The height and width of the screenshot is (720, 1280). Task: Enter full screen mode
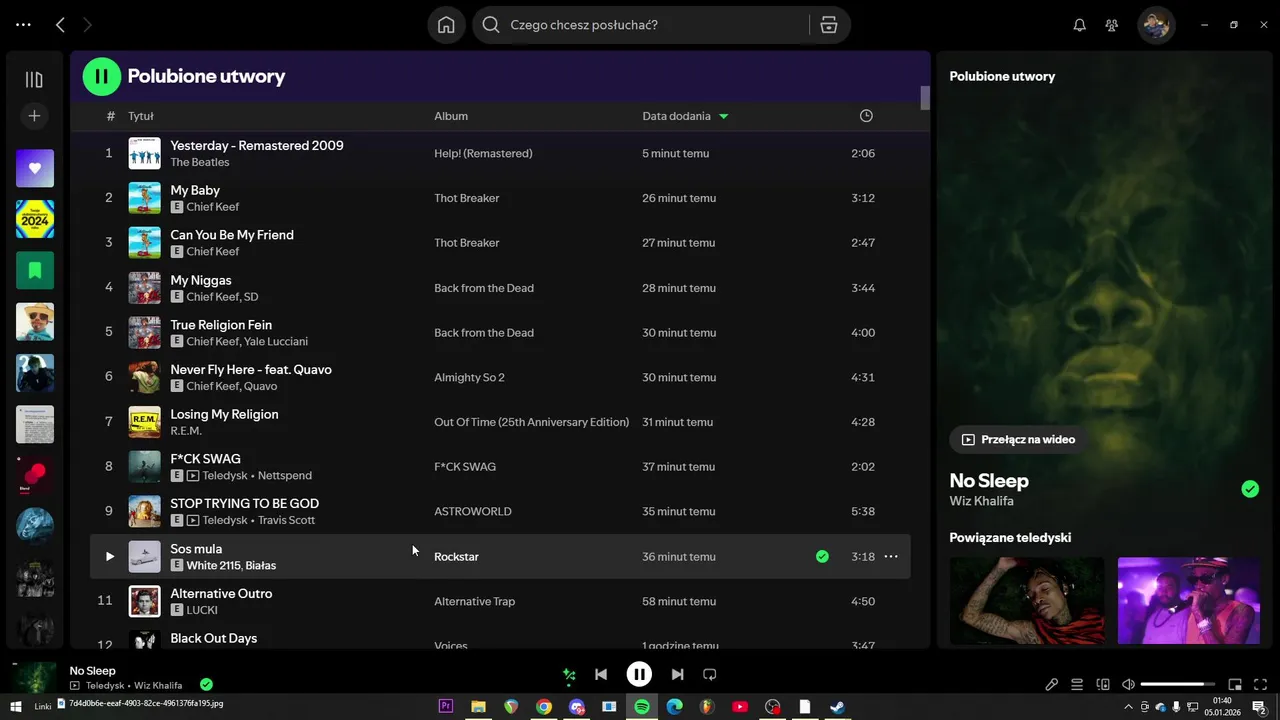(x=1260, y=685)
